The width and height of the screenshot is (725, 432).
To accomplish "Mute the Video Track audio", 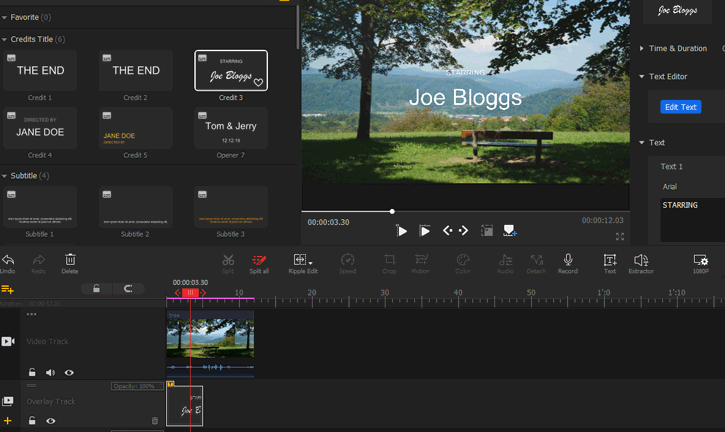I will 50,372.
